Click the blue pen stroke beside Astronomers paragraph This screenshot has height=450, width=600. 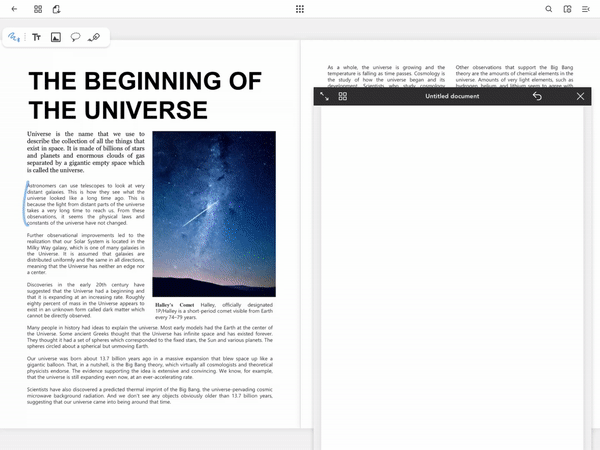(x=26, y=204)
